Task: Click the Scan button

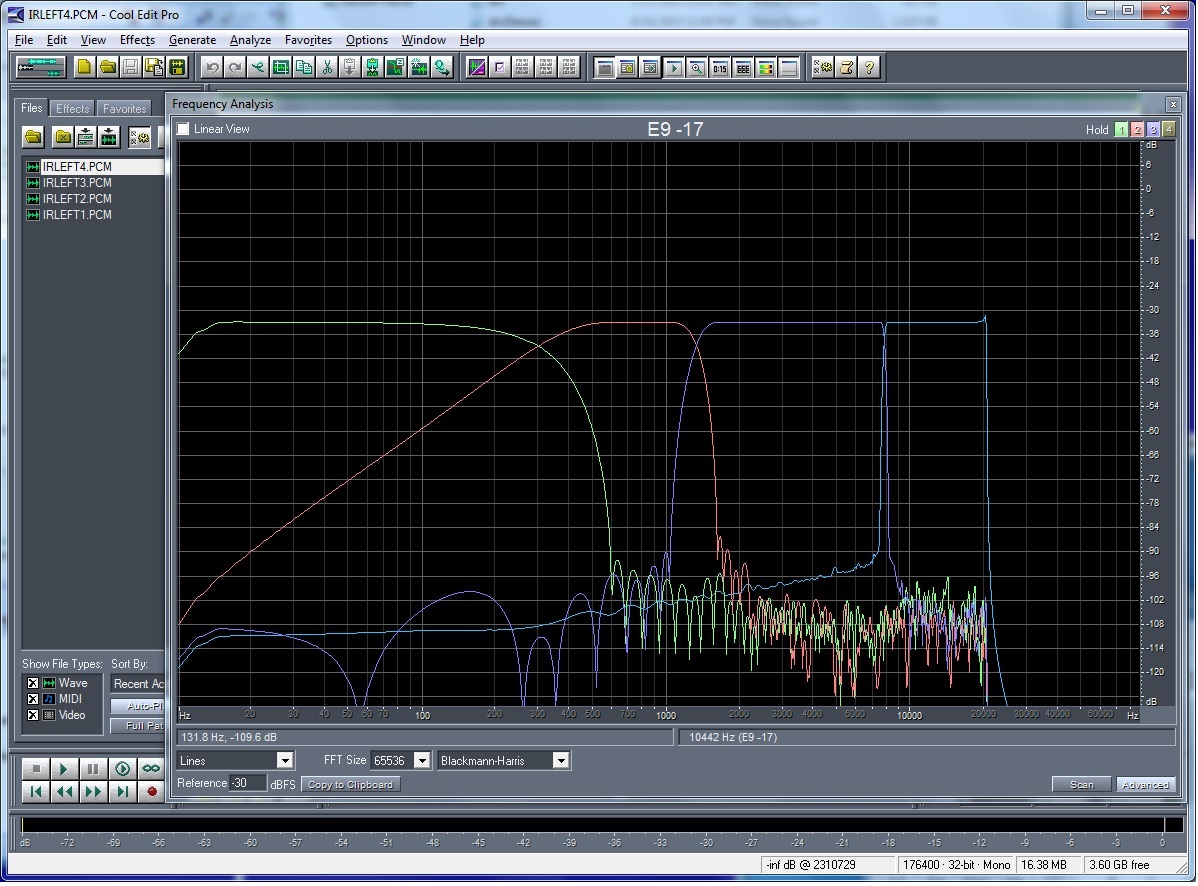Action: (1081, 785)
